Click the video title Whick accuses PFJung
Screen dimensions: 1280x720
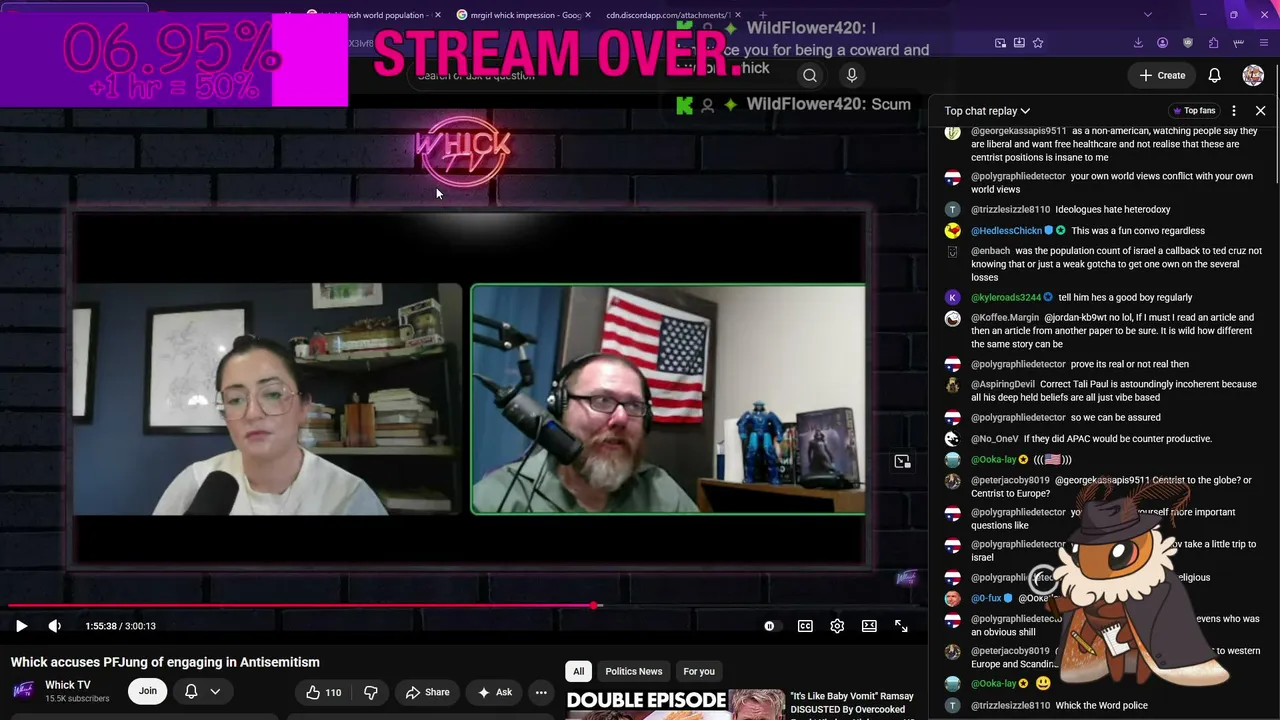165,662
